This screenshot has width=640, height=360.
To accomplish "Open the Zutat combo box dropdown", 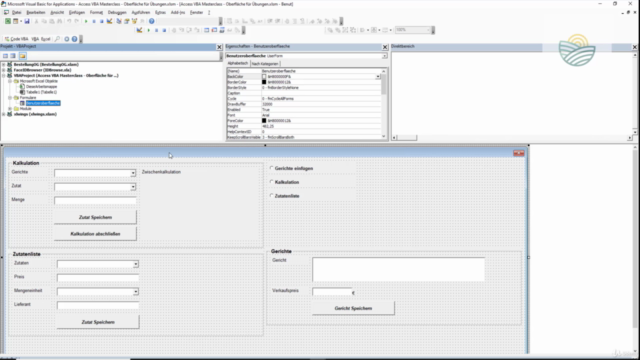I will pyautogui.click(x=133, y=187).
